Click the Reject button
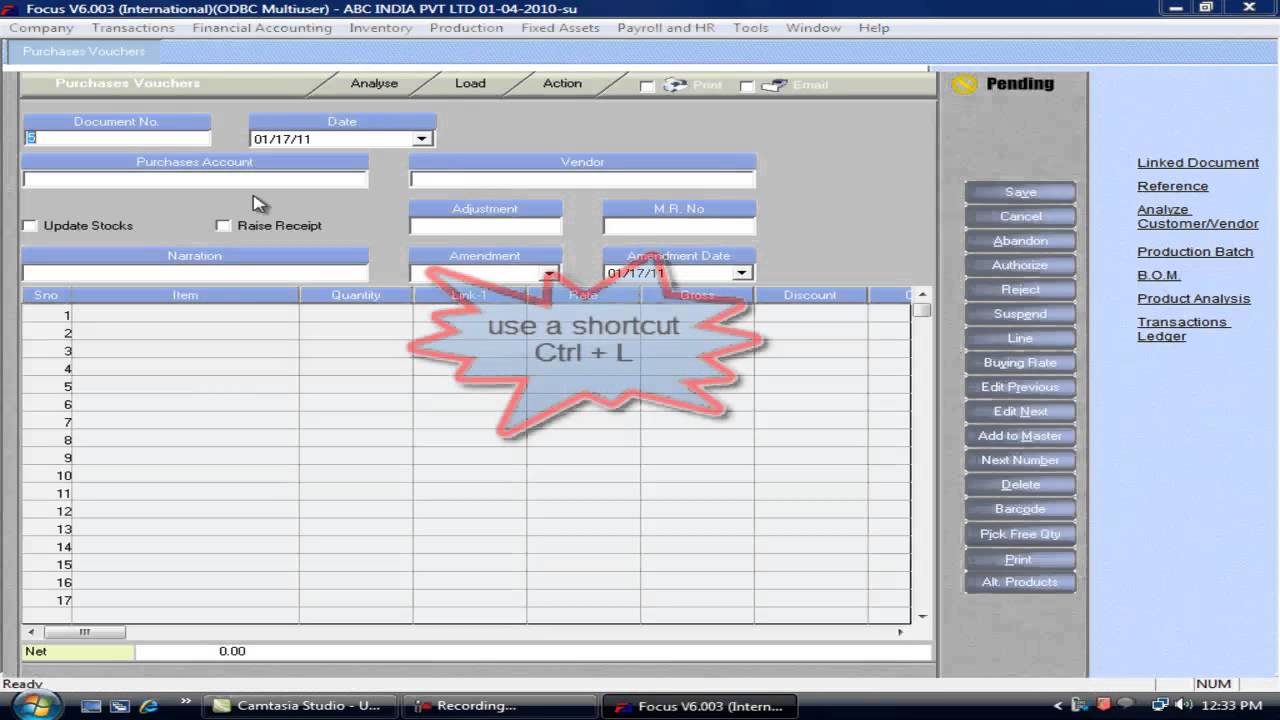Image resolution: width=1280 pixels, height=720 pixels. [1020, 290]
